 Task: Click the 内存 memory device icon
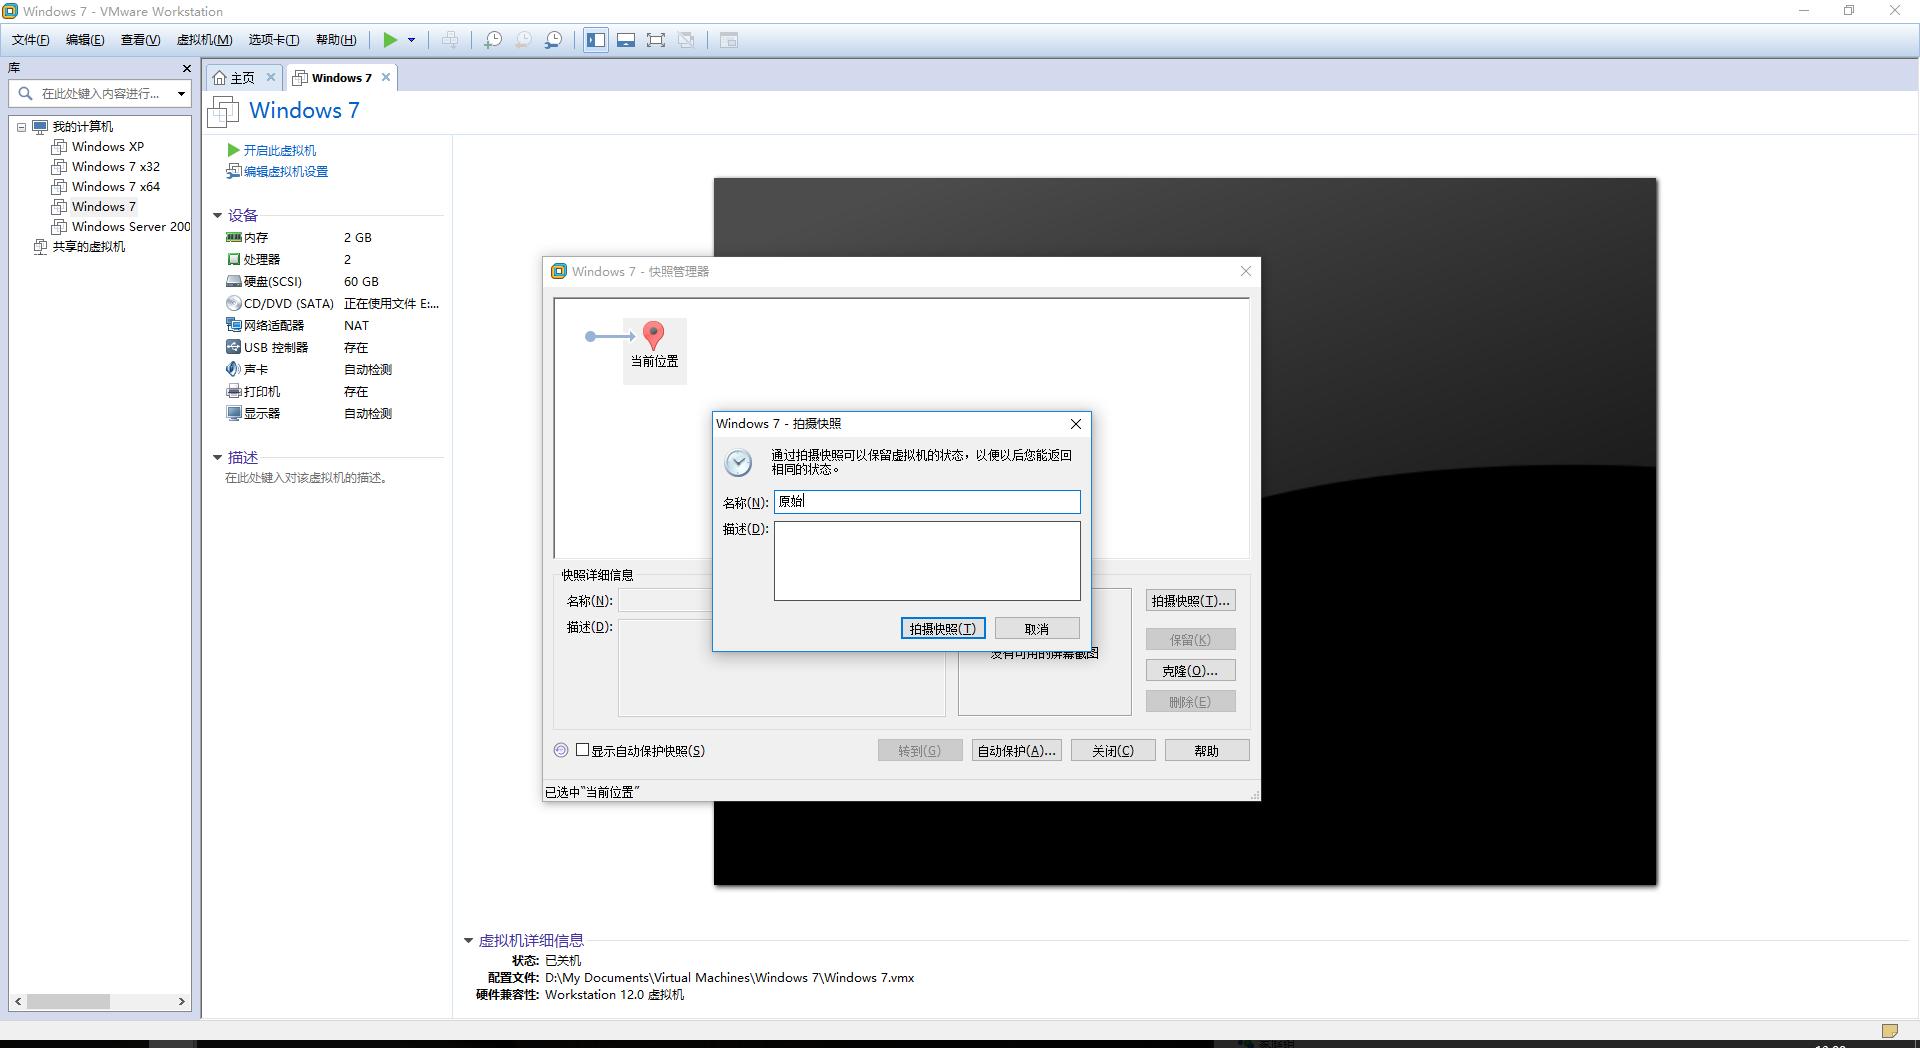(233, 237)
